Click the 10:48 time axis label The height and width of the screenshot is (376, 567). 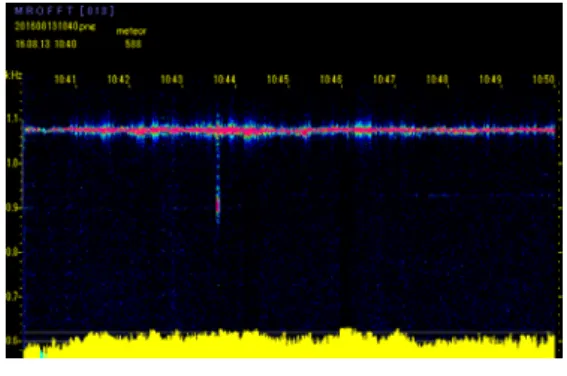437,79
